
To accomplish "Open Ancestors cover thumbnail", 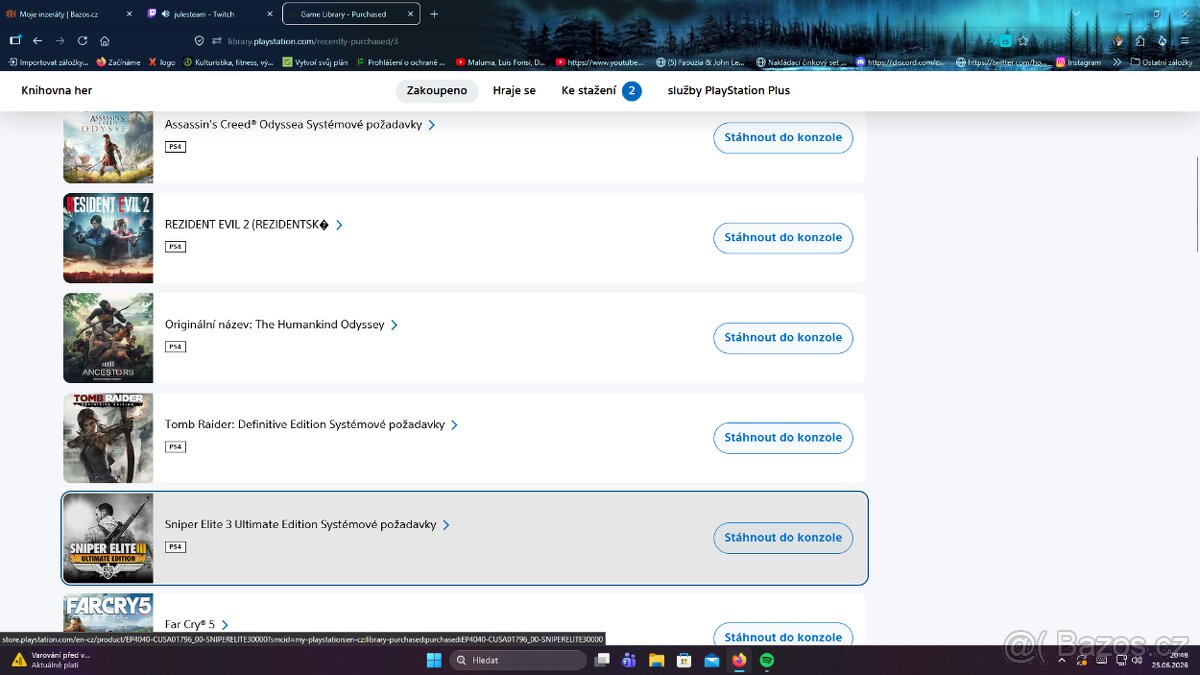I will pyautogui.click(x=108, y=338).
